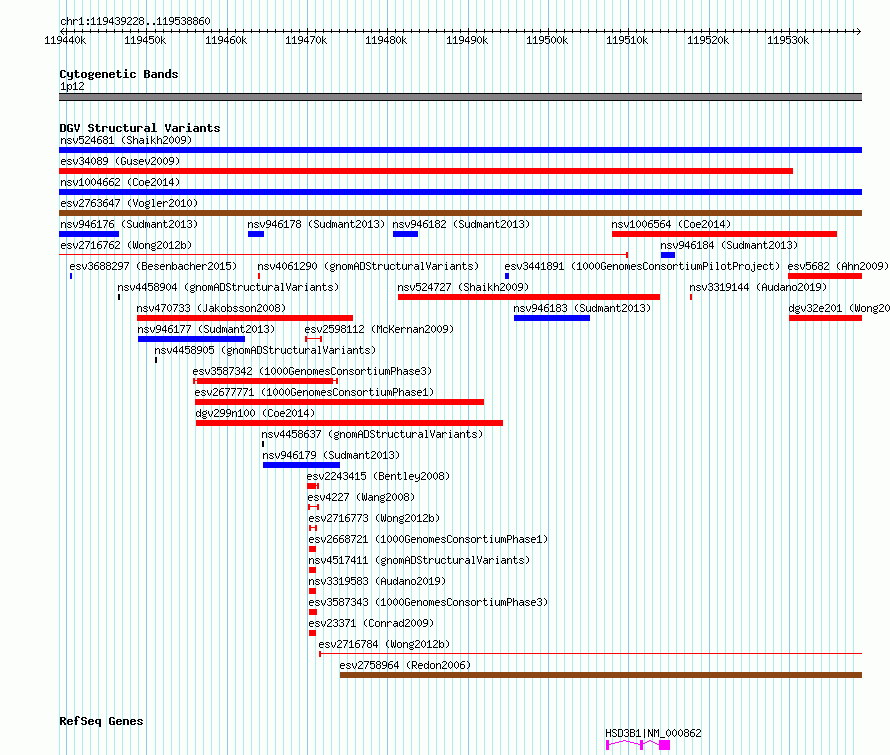Open the nsv946182 (Sudmant2013) variant label
The width and height of the screenshot is (890, 755).
point(461,224)
